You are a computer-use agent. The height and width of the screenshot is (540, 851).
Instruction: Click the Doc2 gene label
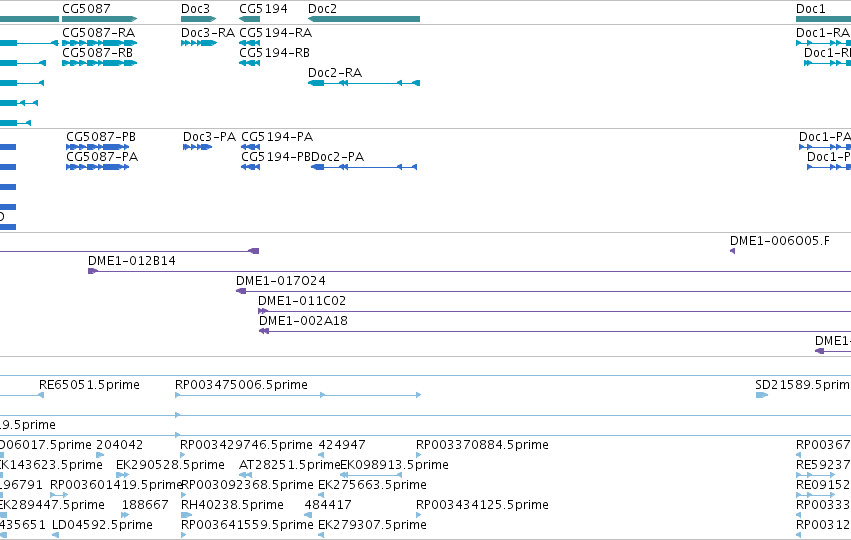coord(322,9)
